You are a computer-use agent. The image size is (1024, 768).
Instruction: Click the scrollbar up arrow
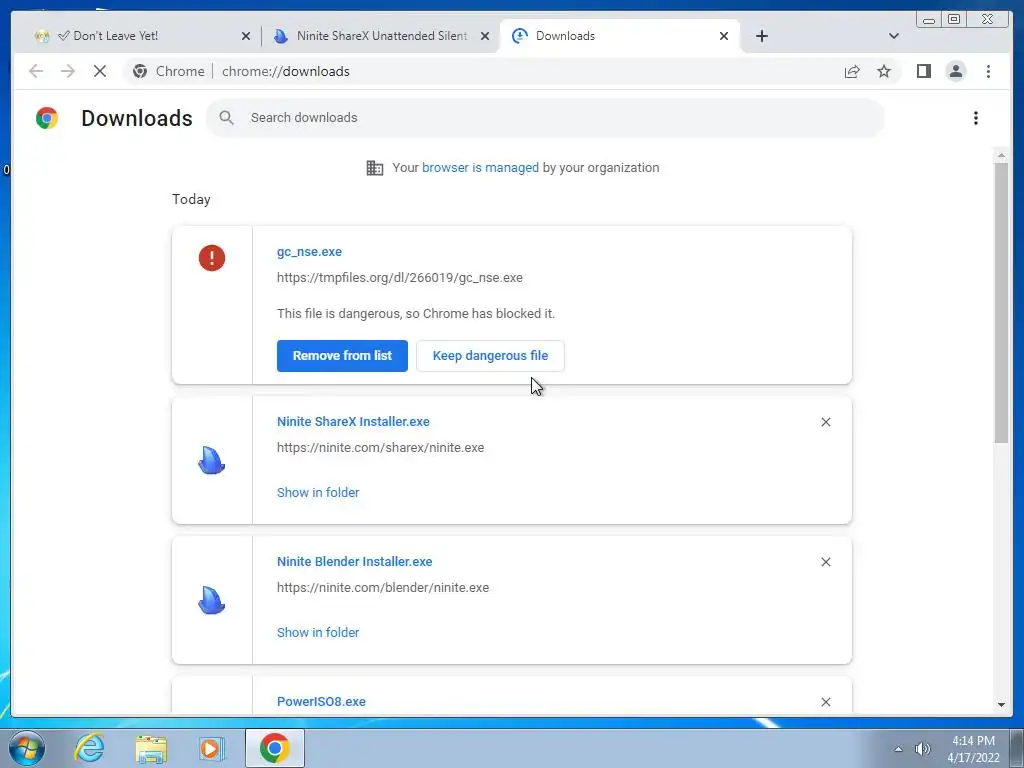[x=1001, y=155]
